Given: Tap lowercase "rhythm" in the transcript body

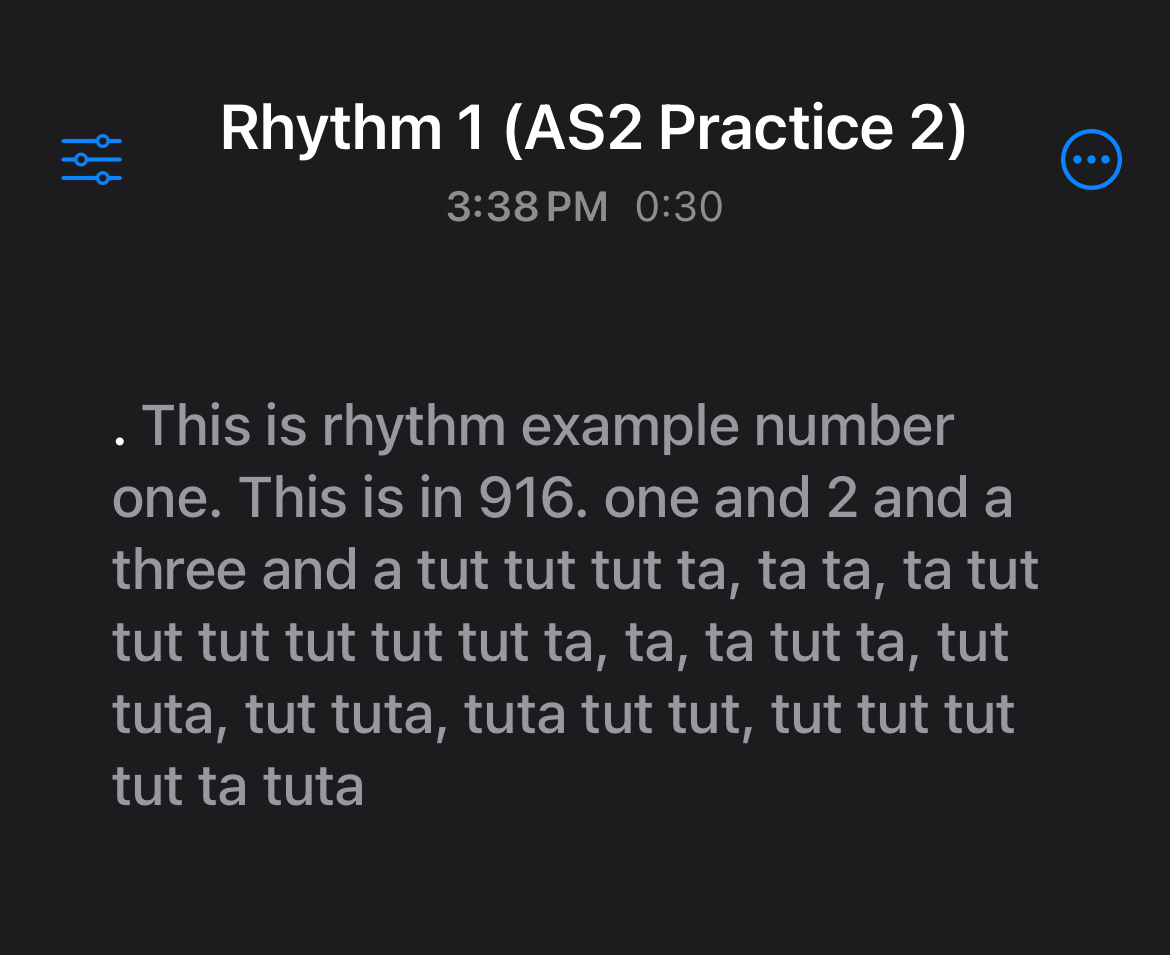Looking at the screenshot, I should (x=414, y=427).
